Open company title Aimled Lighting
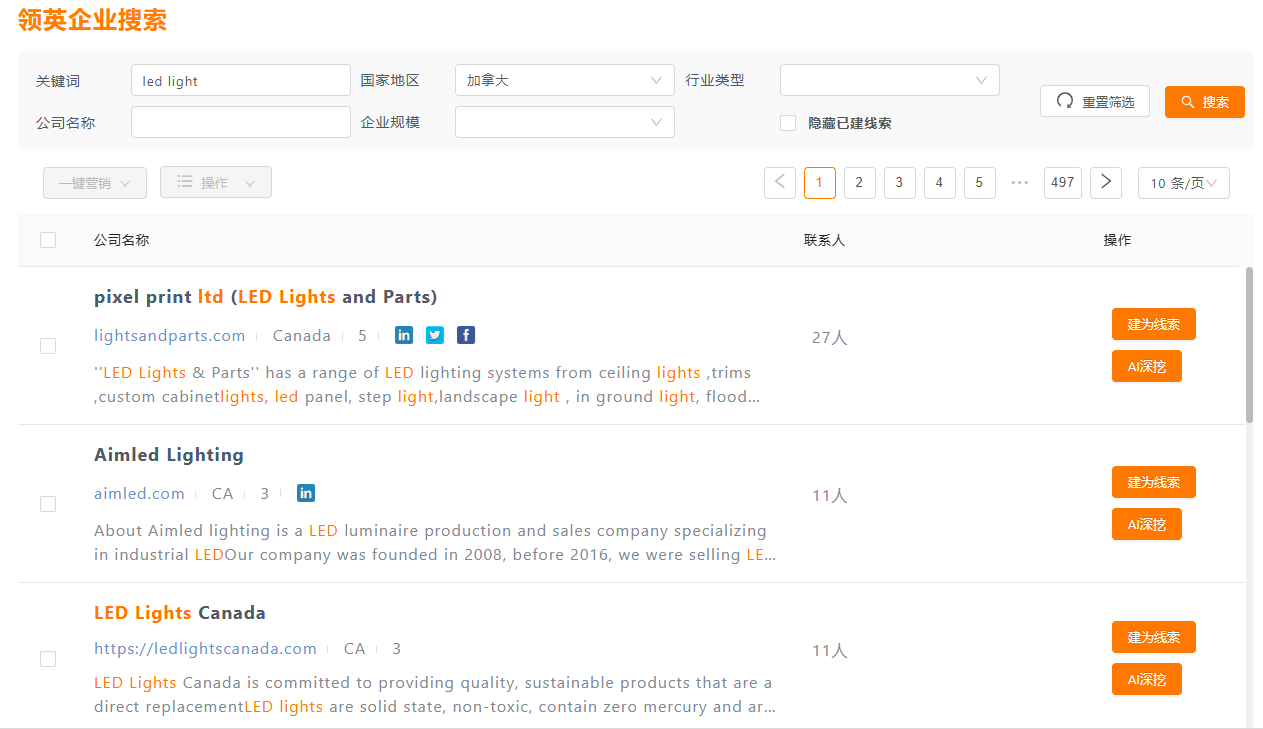The width and height of the screenshot is (1263, 729). (x=169, y=455)
